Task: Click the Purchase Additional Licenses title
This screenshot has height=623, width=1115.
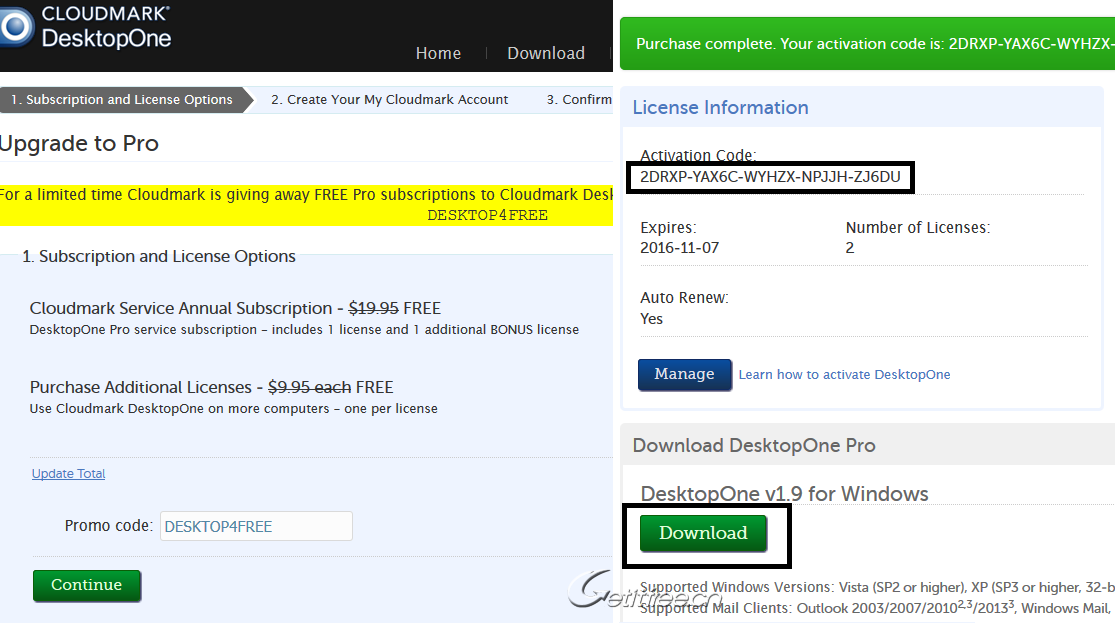Action: [x=140, y=387]
